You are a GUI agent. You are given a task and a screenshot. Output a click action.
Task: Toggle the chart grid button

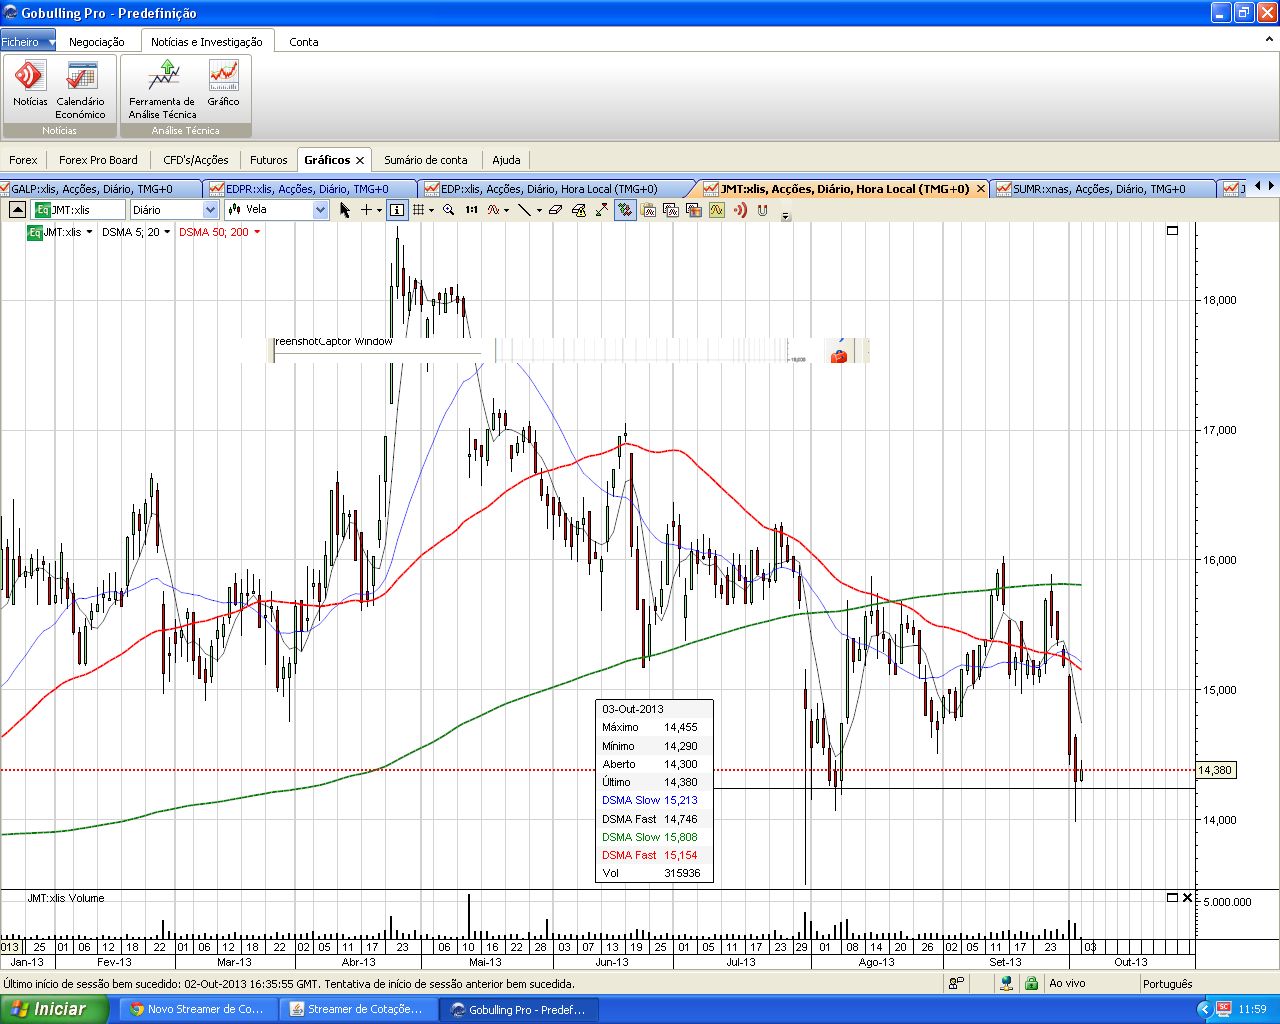click(x=419, y=210)
